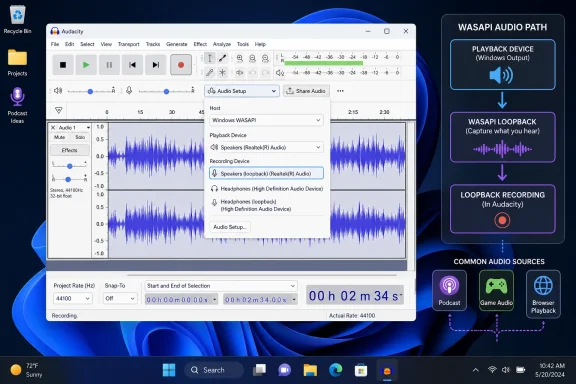
Task: Adjust the playback volume slider handle
Action: click(x=90, y=91)
